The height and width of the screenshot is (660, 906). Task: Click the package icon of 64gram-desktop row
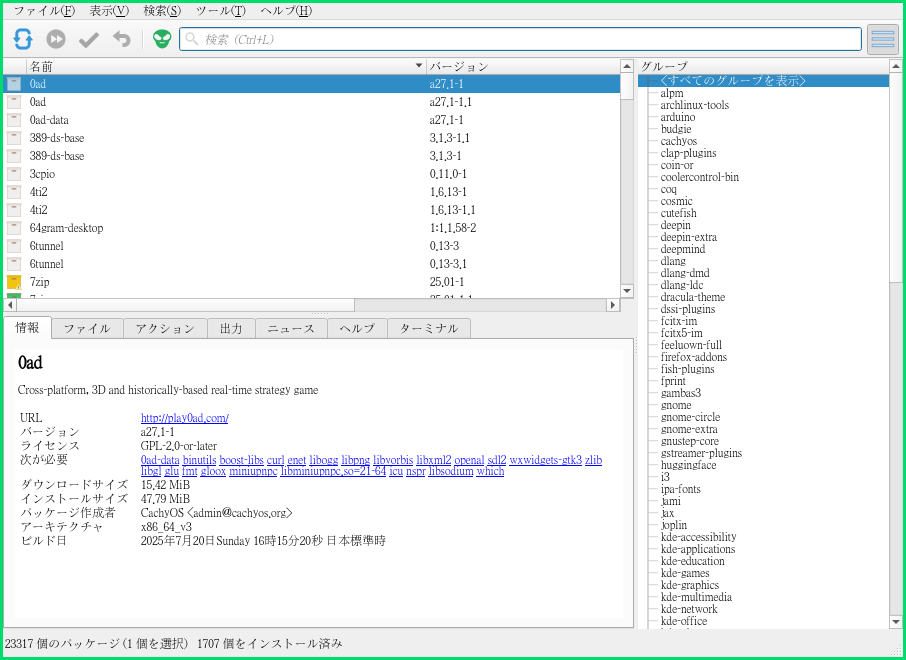(14, 228)
